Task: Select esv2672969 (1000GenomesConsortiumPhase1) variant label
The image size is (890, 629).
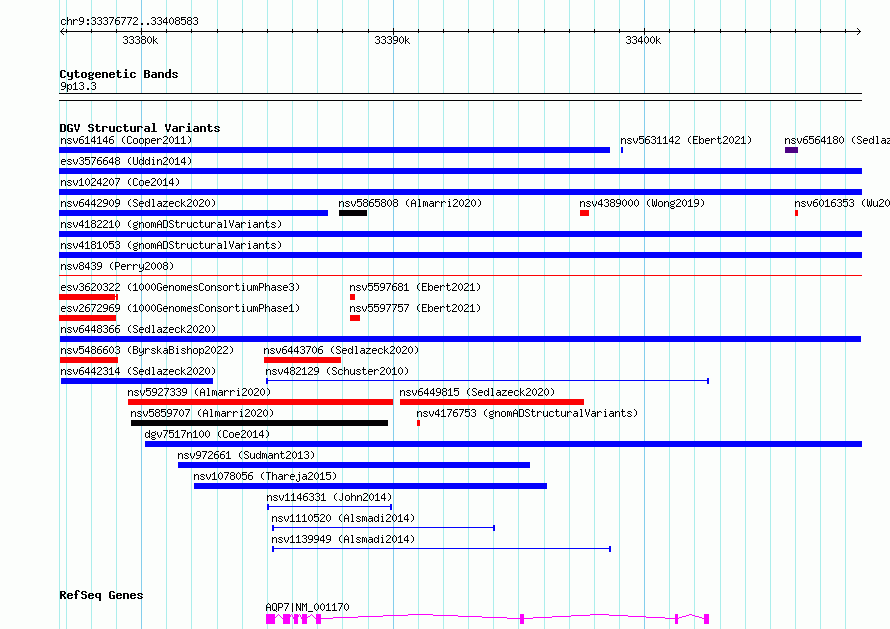Action: click(180, 308)
